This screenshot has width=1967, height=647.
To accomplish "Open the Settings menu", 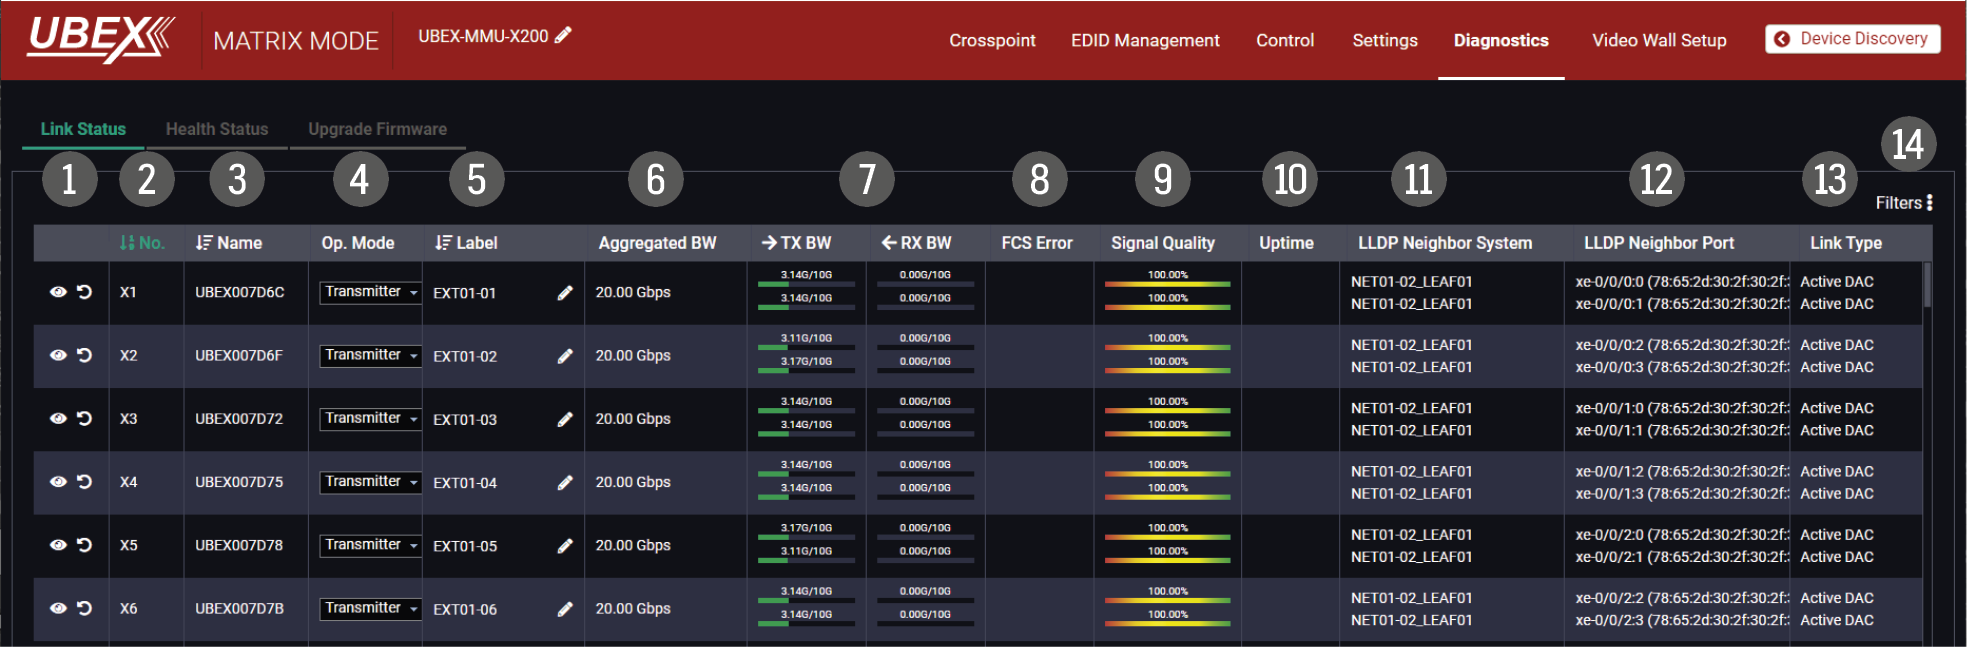I will coord(1385,40).
